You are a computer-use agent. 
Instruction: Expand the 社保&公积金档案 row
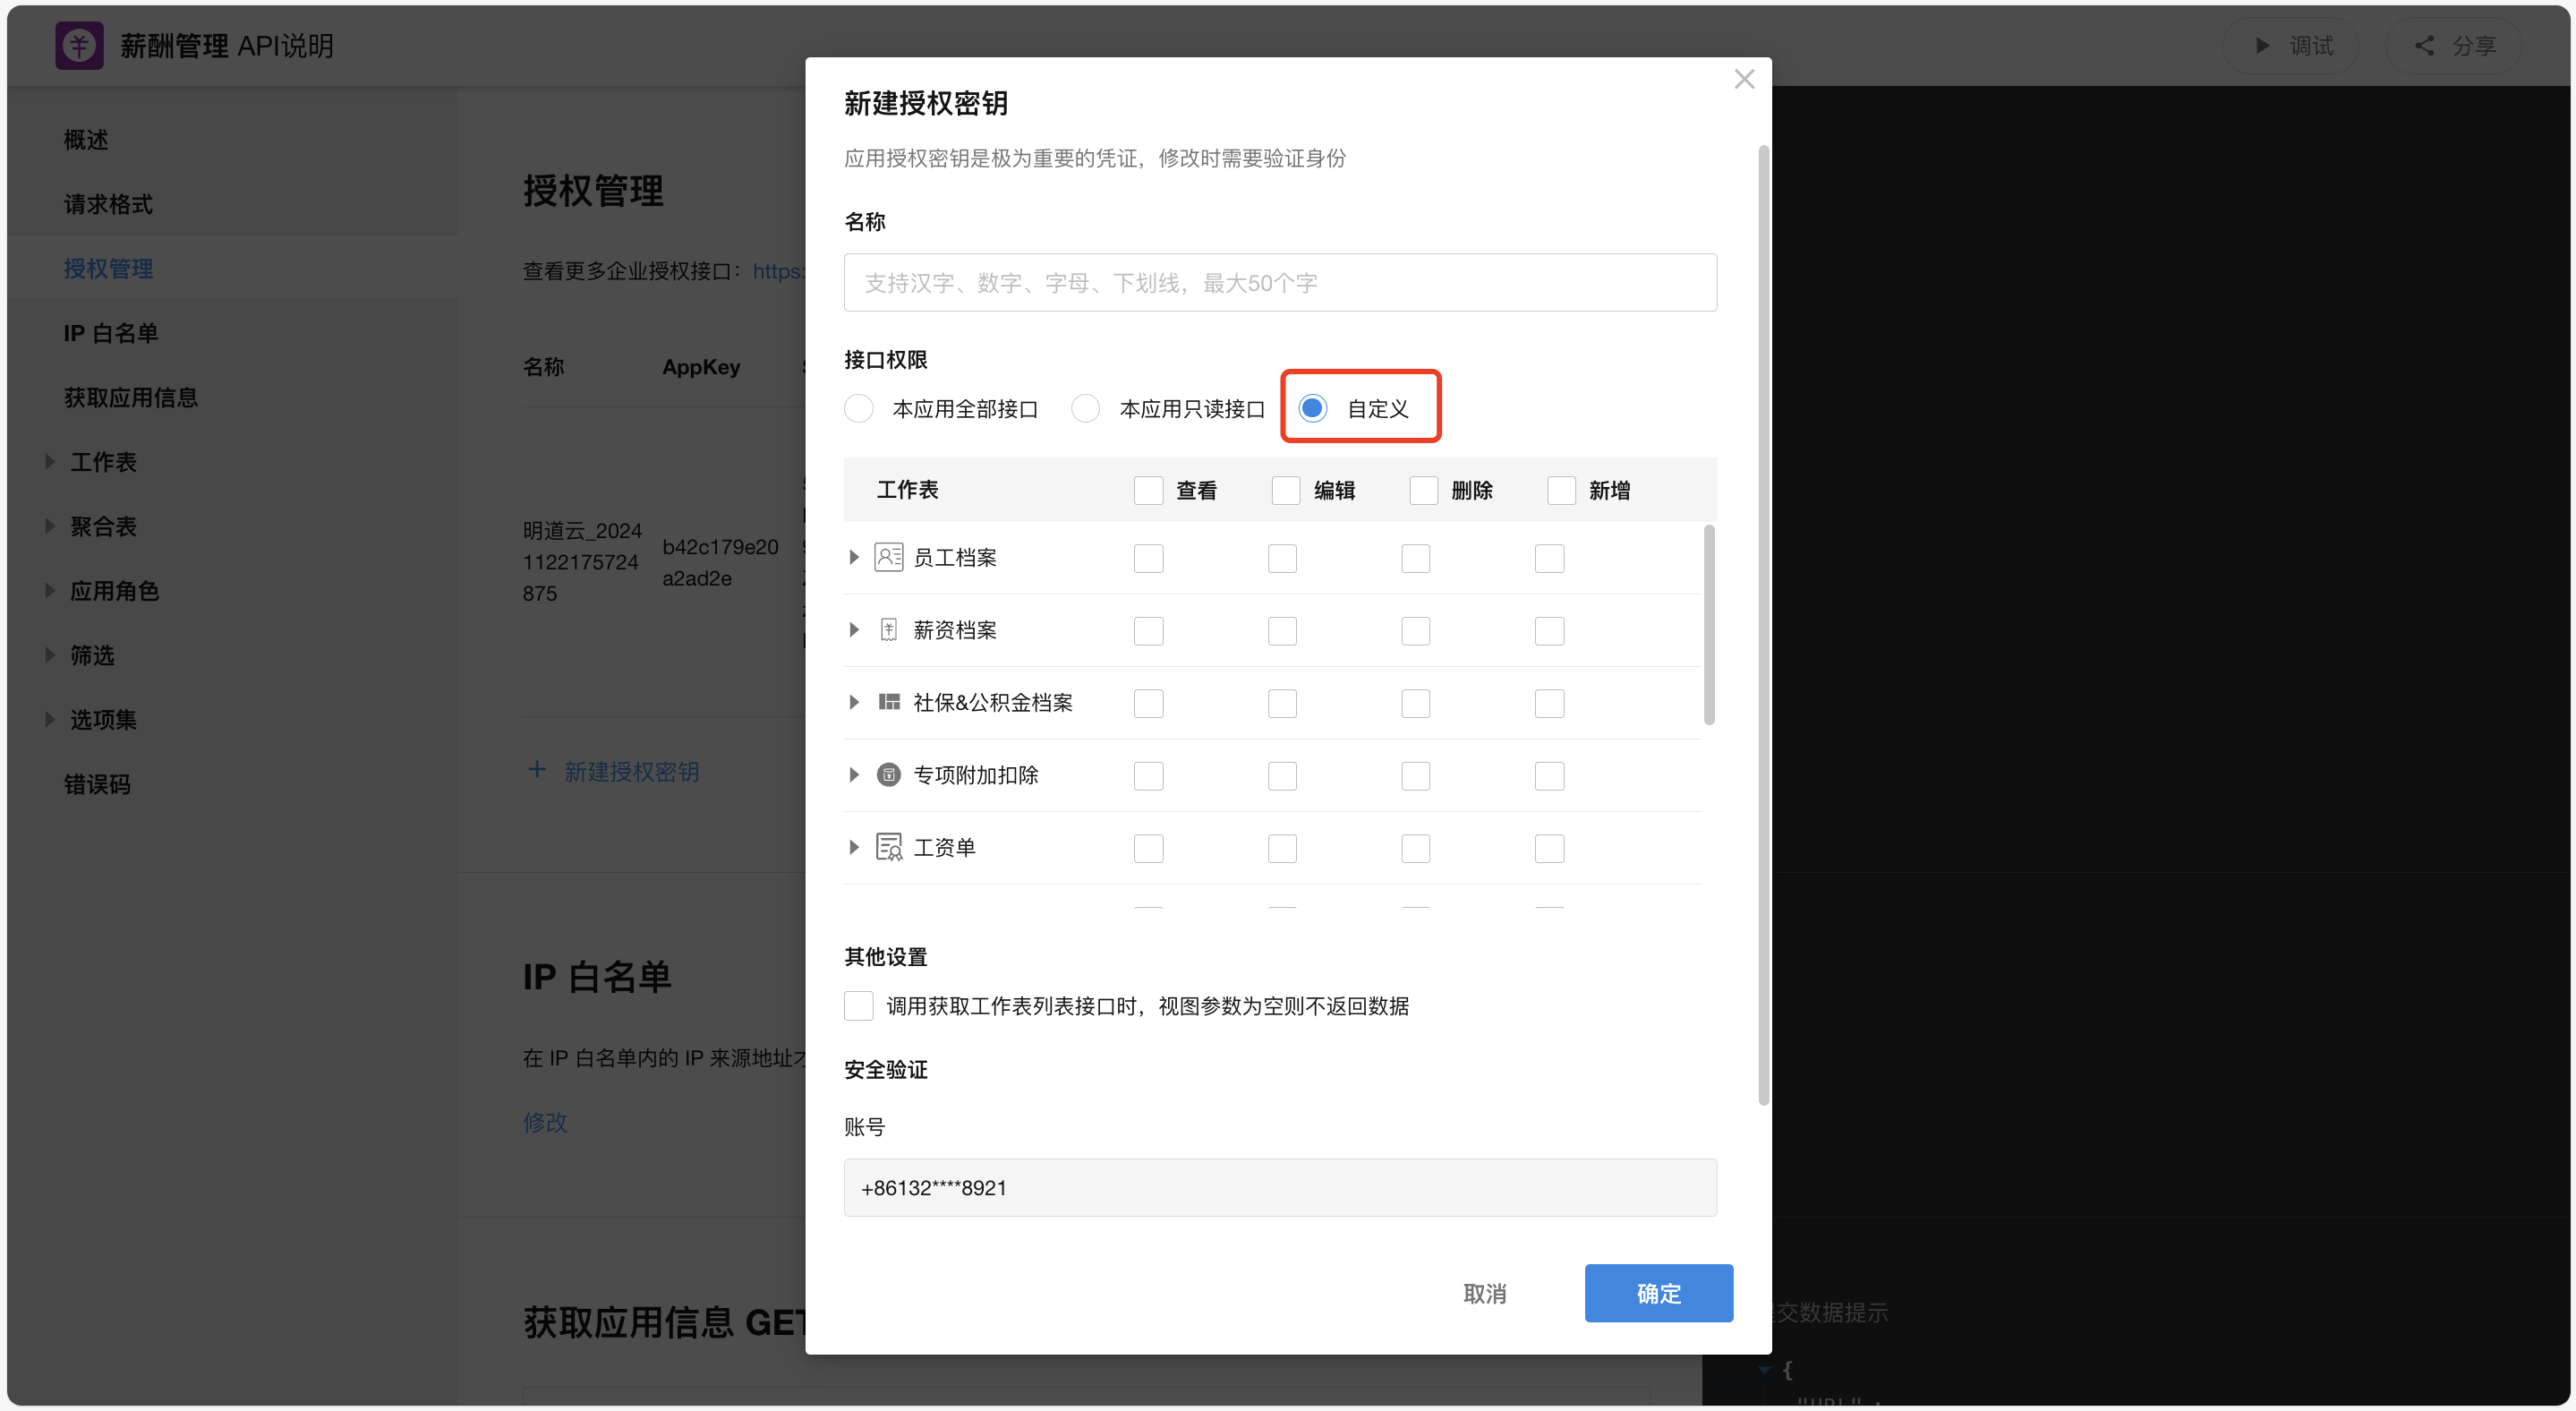point(854,702)
